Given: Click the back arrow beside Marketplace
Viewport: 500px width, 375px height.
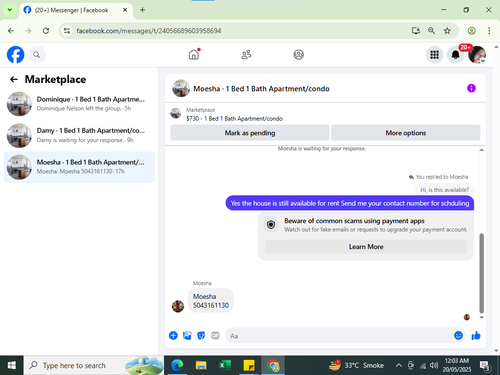Looking at the screenshot, I should (14, 79).
